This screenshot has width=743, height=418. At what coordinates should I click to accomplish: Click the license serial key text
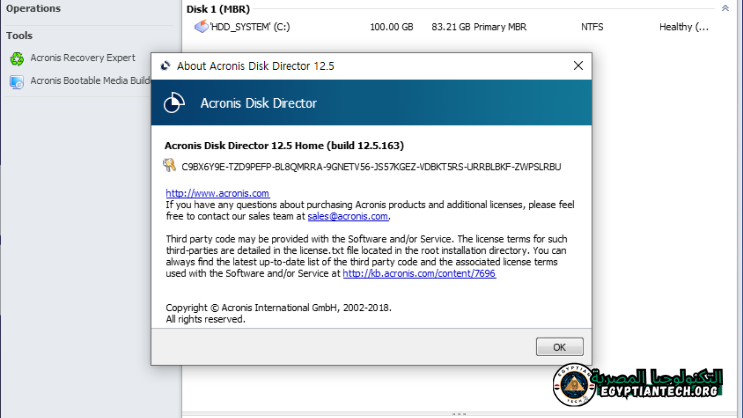[x=371, y=167]
